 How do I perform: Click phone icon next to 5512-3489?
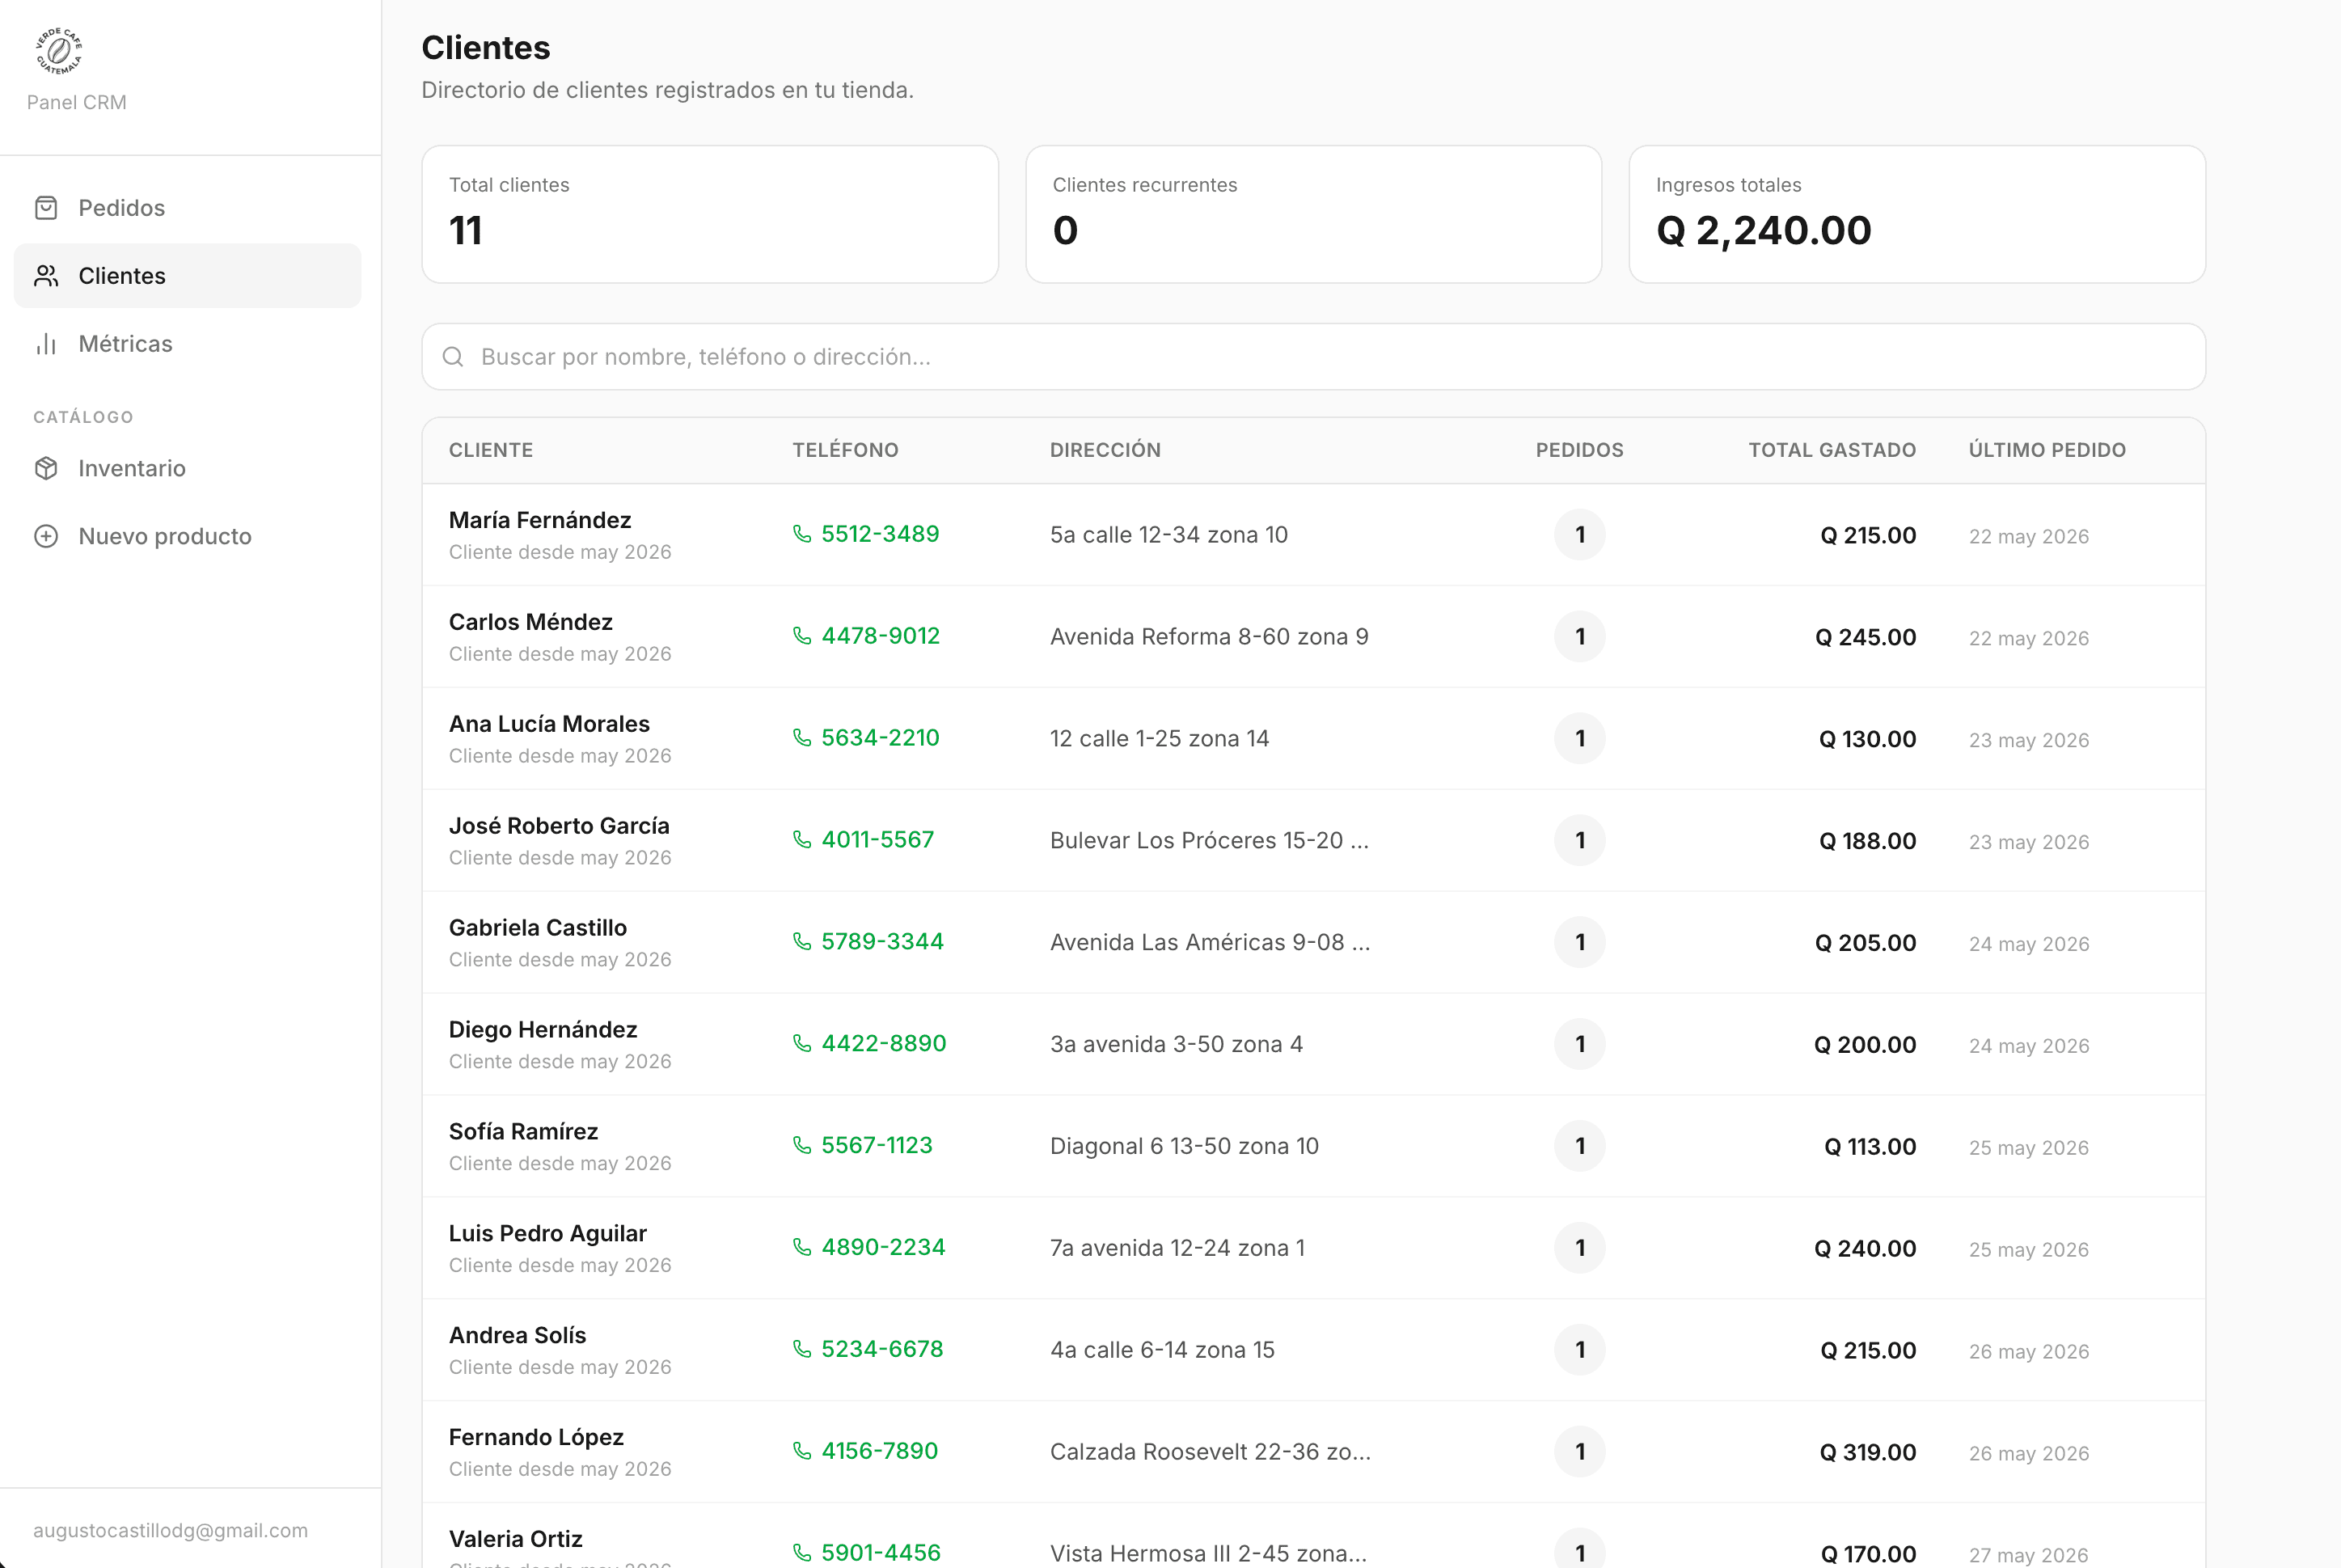click(x=802, y=534)
